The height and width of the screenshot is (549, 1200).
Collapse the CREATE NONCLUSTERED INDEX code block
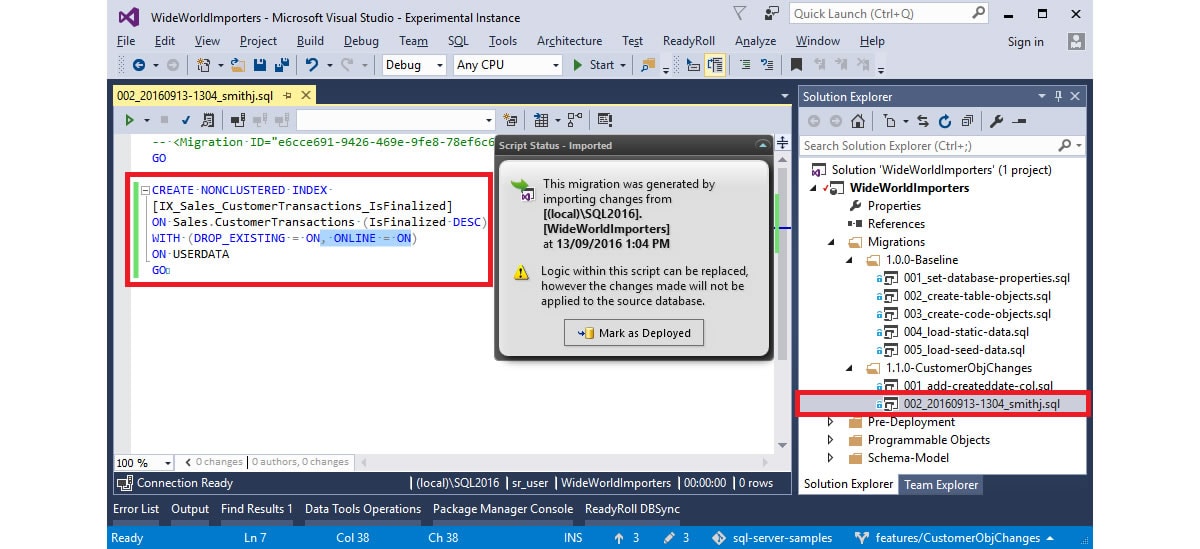[x=145, y=190]
